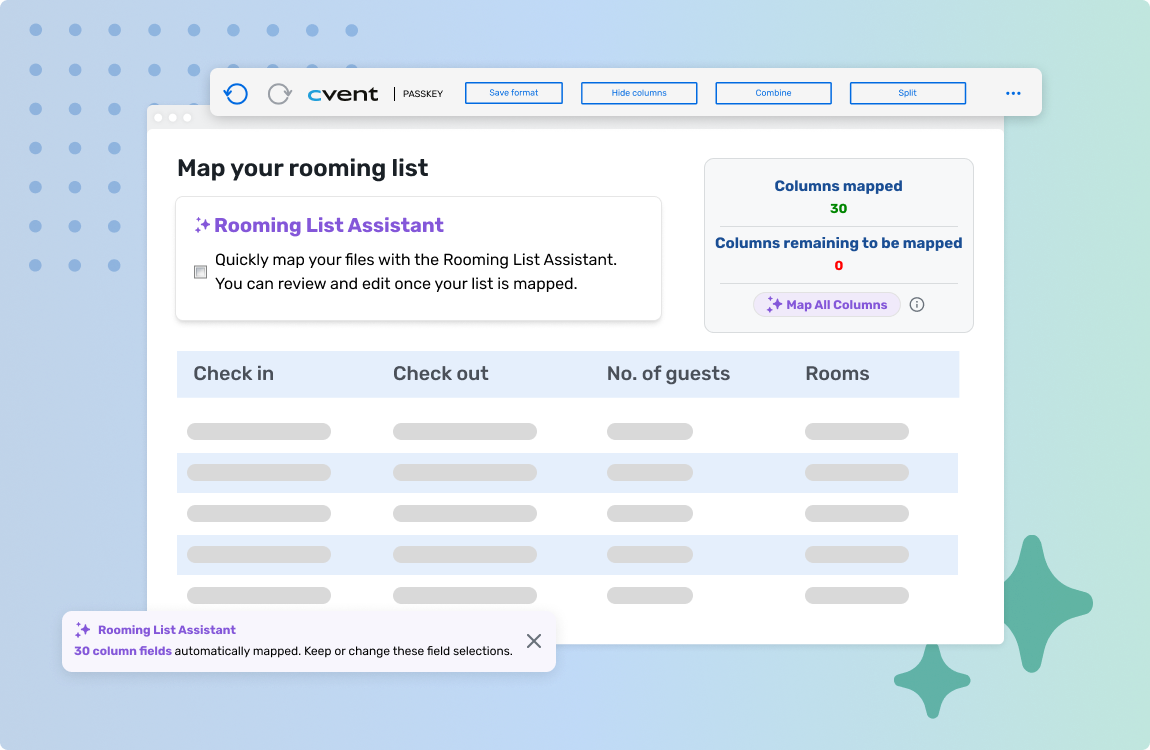This screenshot has height=750, width=1150.
Task: Click the PASSKEY label in the toolbar
Action: [422, 93]
